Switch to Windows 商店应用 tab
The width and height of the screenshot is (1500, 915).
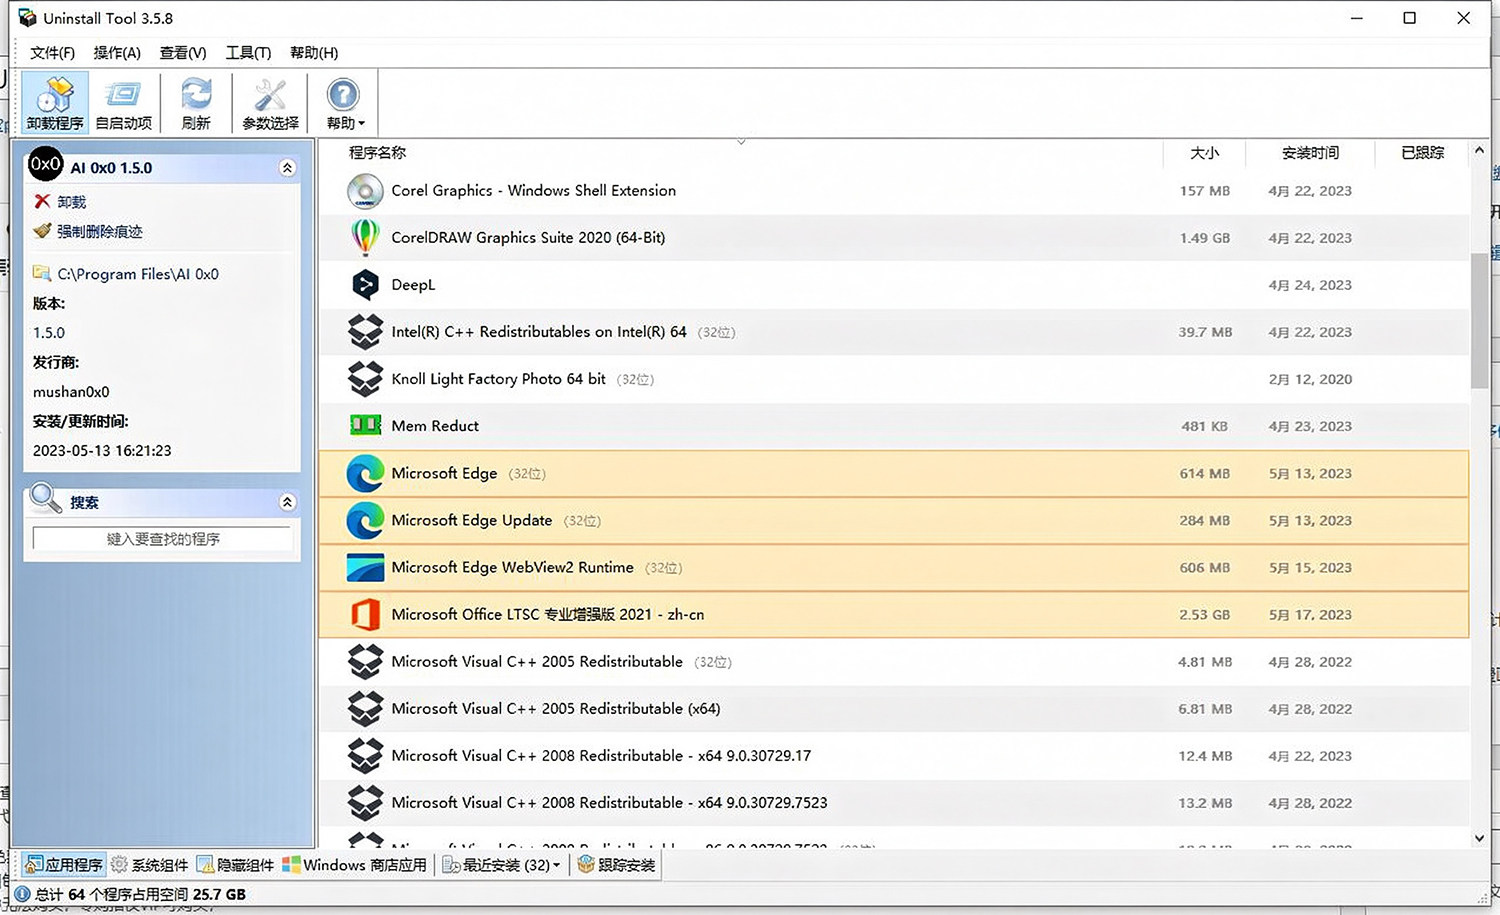point(354,865)
